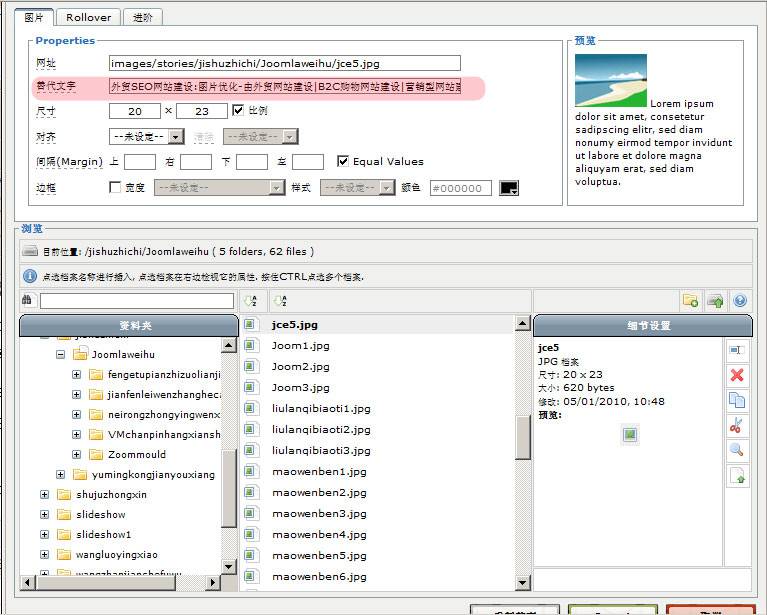This screenshot has height=615, width=767.
Task: Open the help icon in browser toolbar
Action: point(740,300)
